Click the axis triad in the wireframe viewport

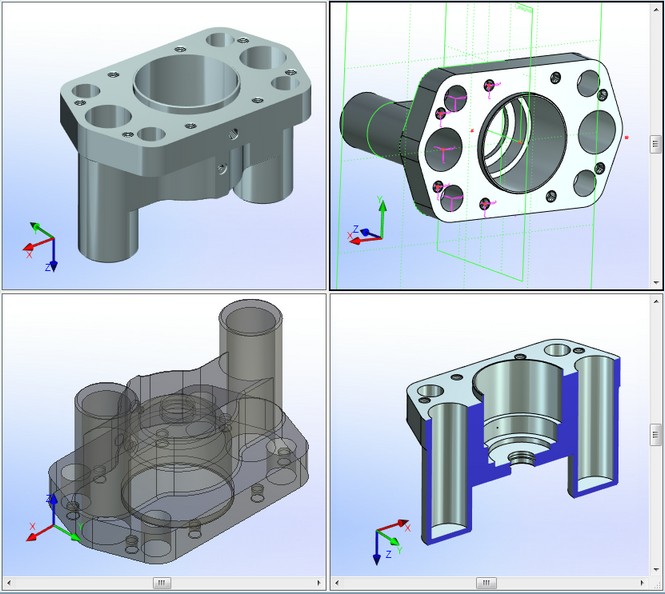tap(54, 518)
